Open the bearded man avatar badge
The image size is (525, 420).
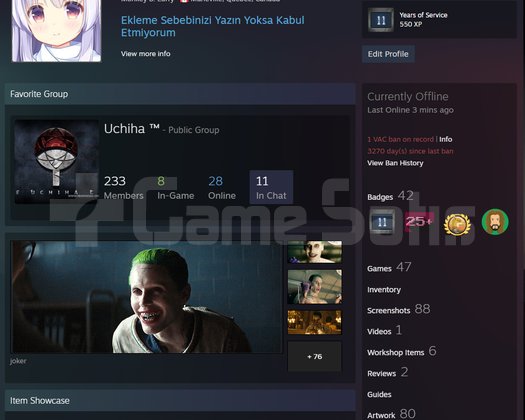pos(495,222)
